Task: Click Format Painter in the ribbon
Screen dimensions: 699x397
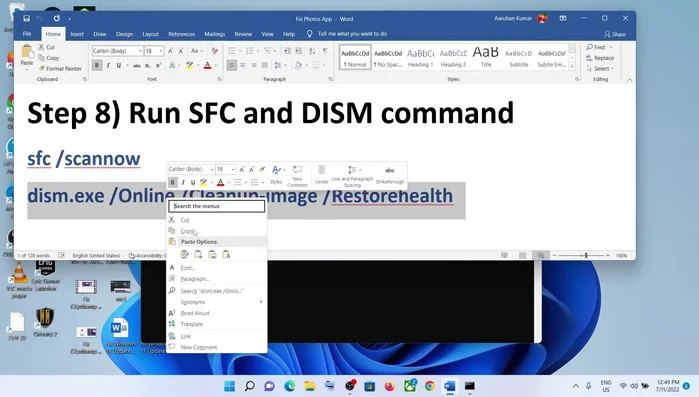Action: click(x=60, y=69)
